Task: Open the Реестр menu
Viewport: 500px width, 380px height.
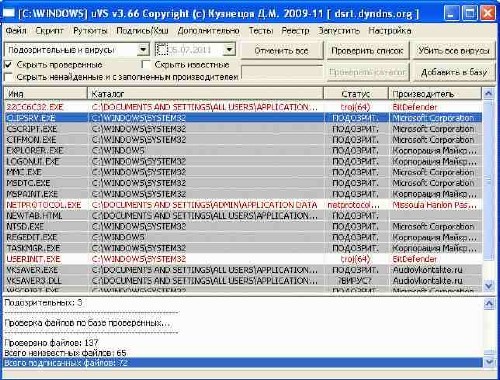Action: (295, 31)
